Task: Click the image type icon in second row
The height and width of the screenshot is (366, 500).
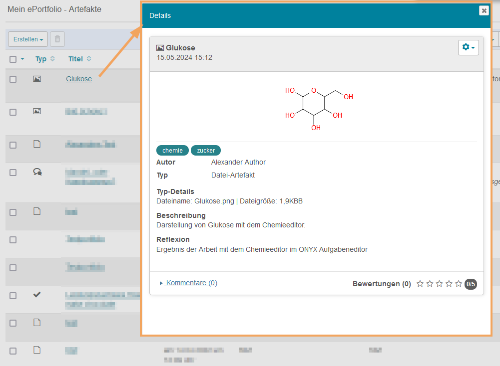Action: [x=37, y=111]
